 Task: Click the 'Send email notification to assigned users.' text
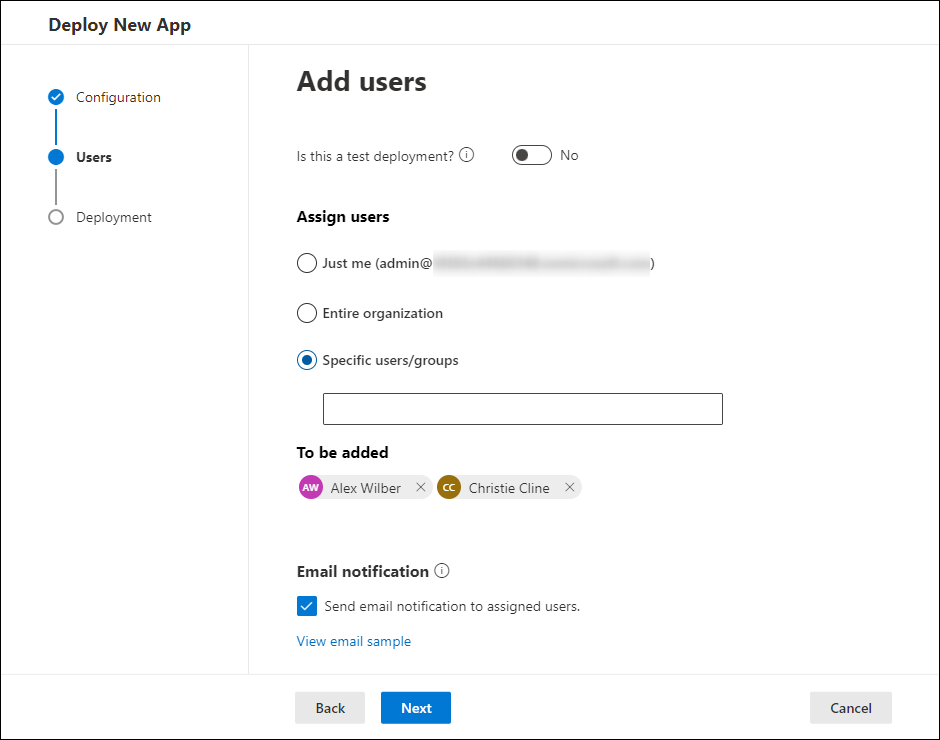click(452, 606)
